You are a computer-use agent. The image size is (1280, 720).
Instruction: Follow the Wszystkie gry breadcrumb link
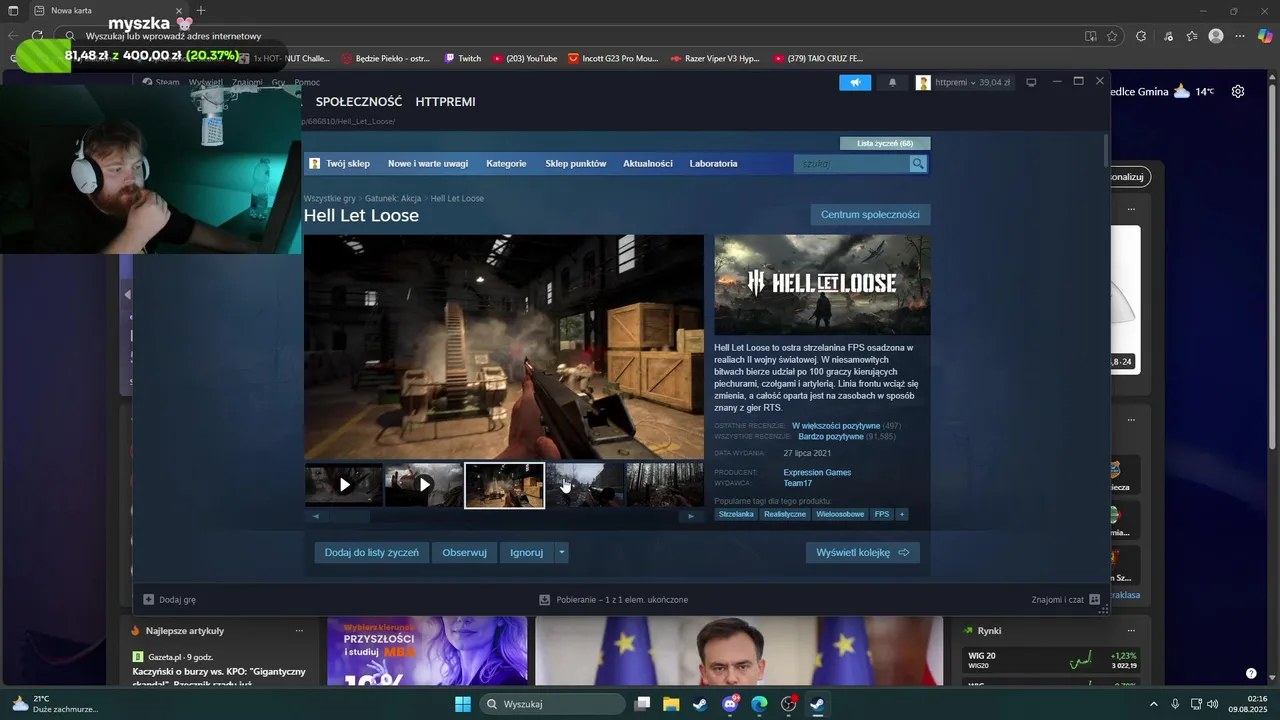tap(330, 198)
